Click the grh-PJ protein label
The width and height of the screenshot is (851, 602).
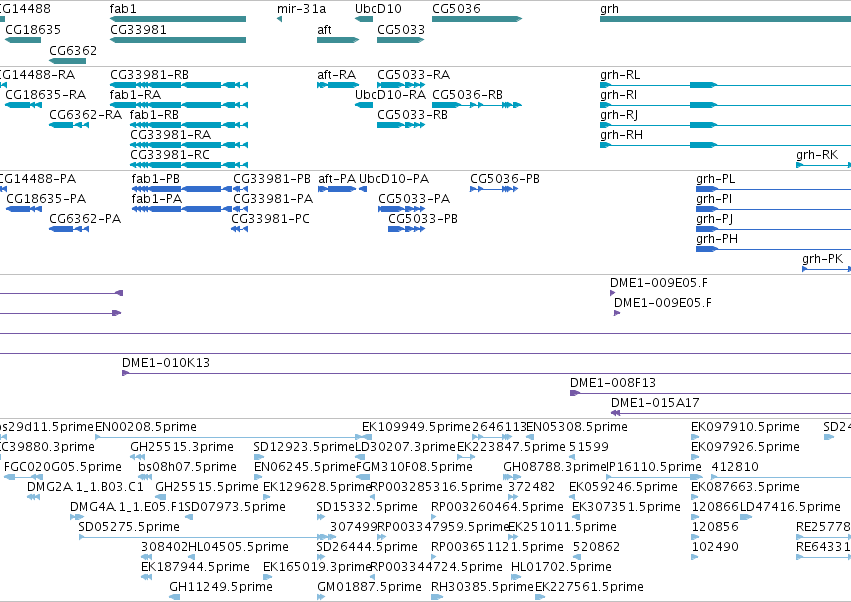click(714, 219)
